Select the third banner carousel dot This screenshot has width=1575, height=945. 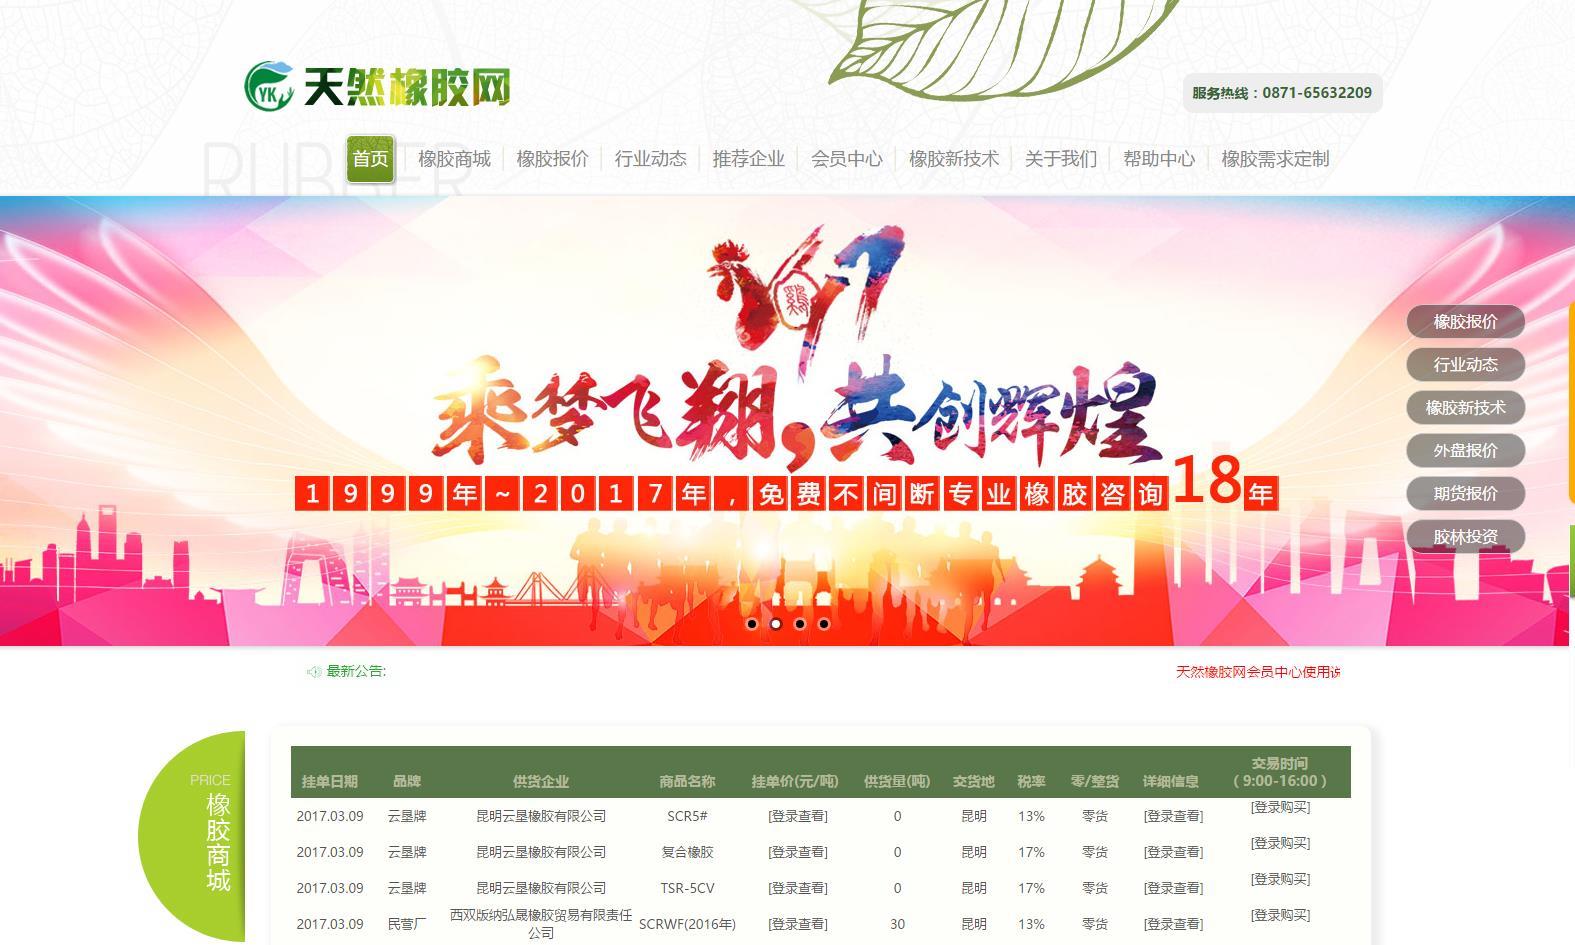[x=800, y=624]
